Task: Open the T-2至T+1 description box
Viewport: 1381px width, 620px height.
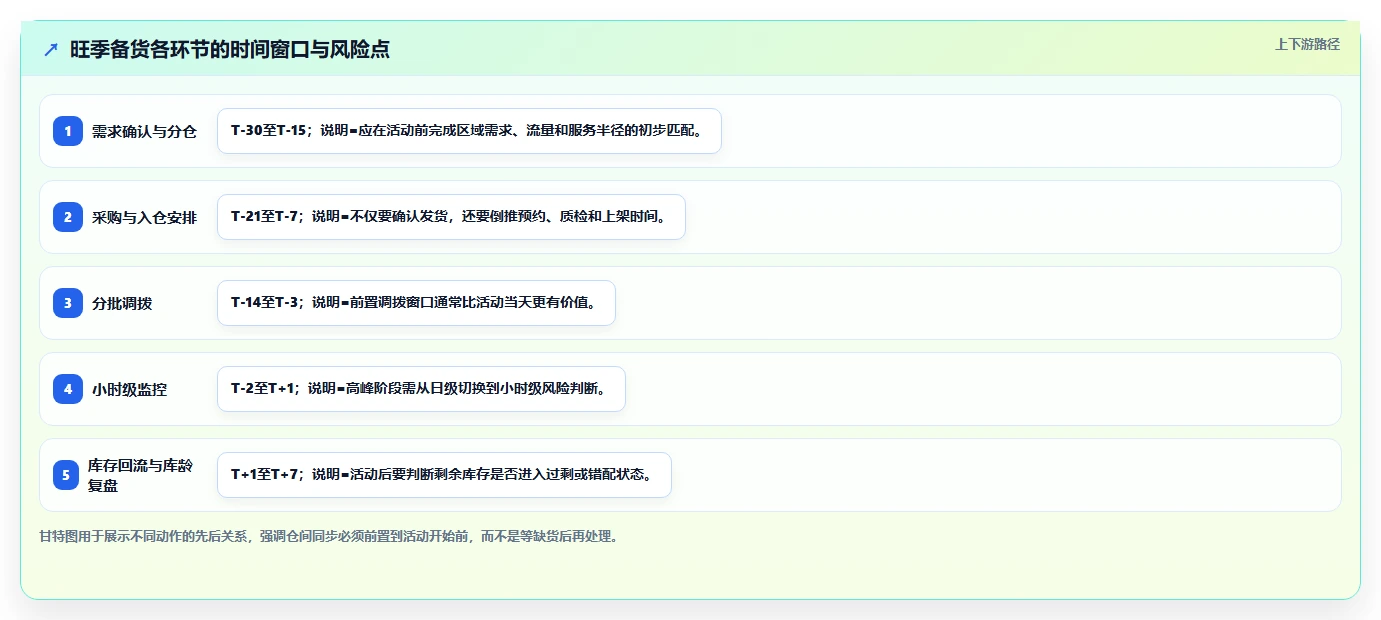Action: pos(421,389)
